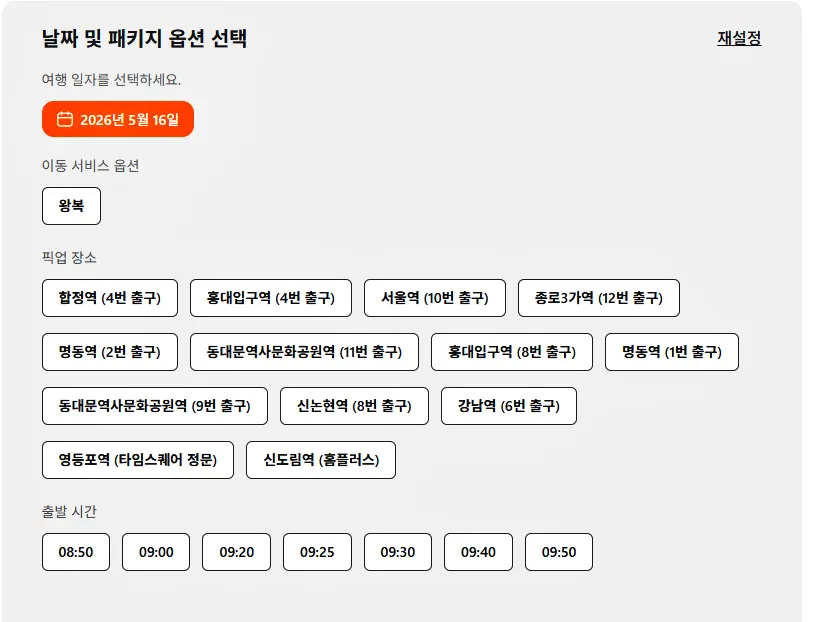Select 09:50 departure time
The image size is (830, 622).
559,552
